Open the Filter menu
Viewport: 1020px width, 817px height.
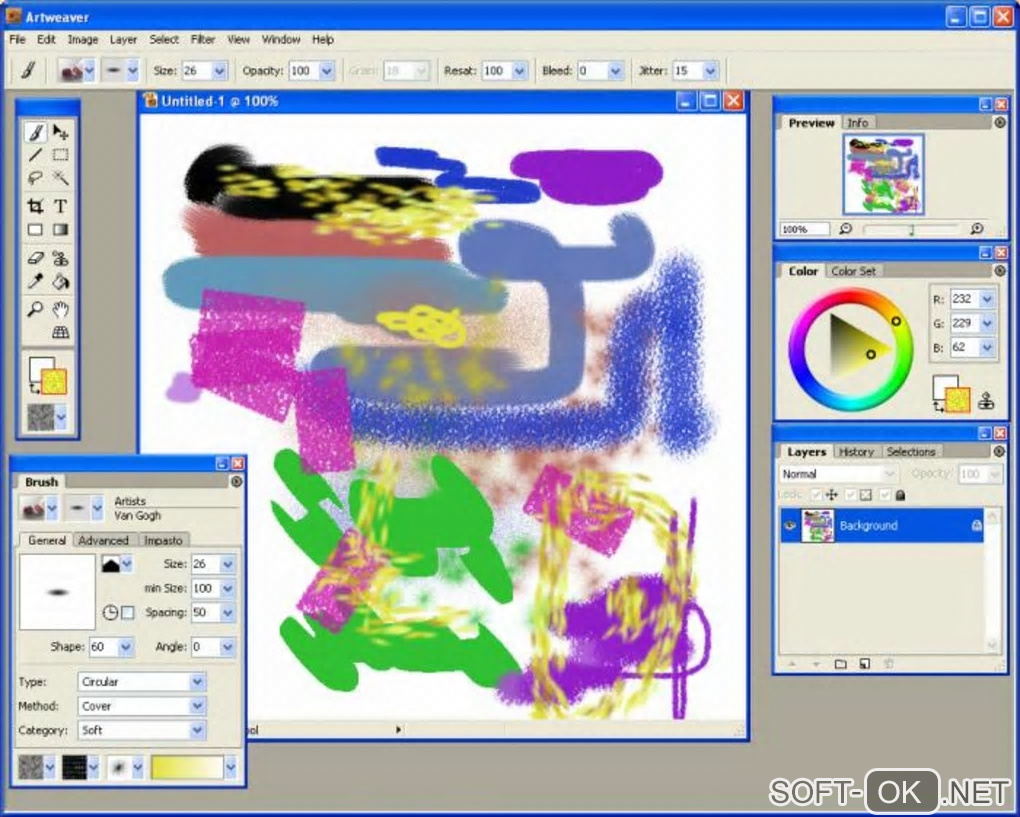(x=203, y=40)
